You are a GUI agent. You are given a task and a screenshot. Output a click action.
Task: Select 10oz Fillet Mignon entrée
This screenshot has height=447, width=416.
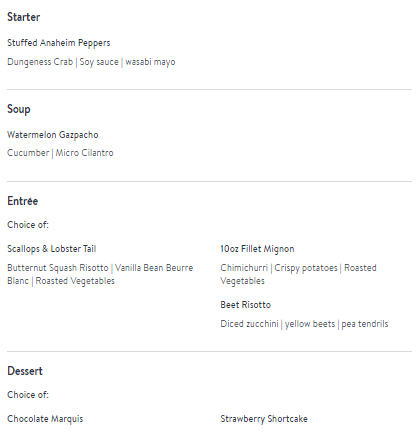[257, 249]
